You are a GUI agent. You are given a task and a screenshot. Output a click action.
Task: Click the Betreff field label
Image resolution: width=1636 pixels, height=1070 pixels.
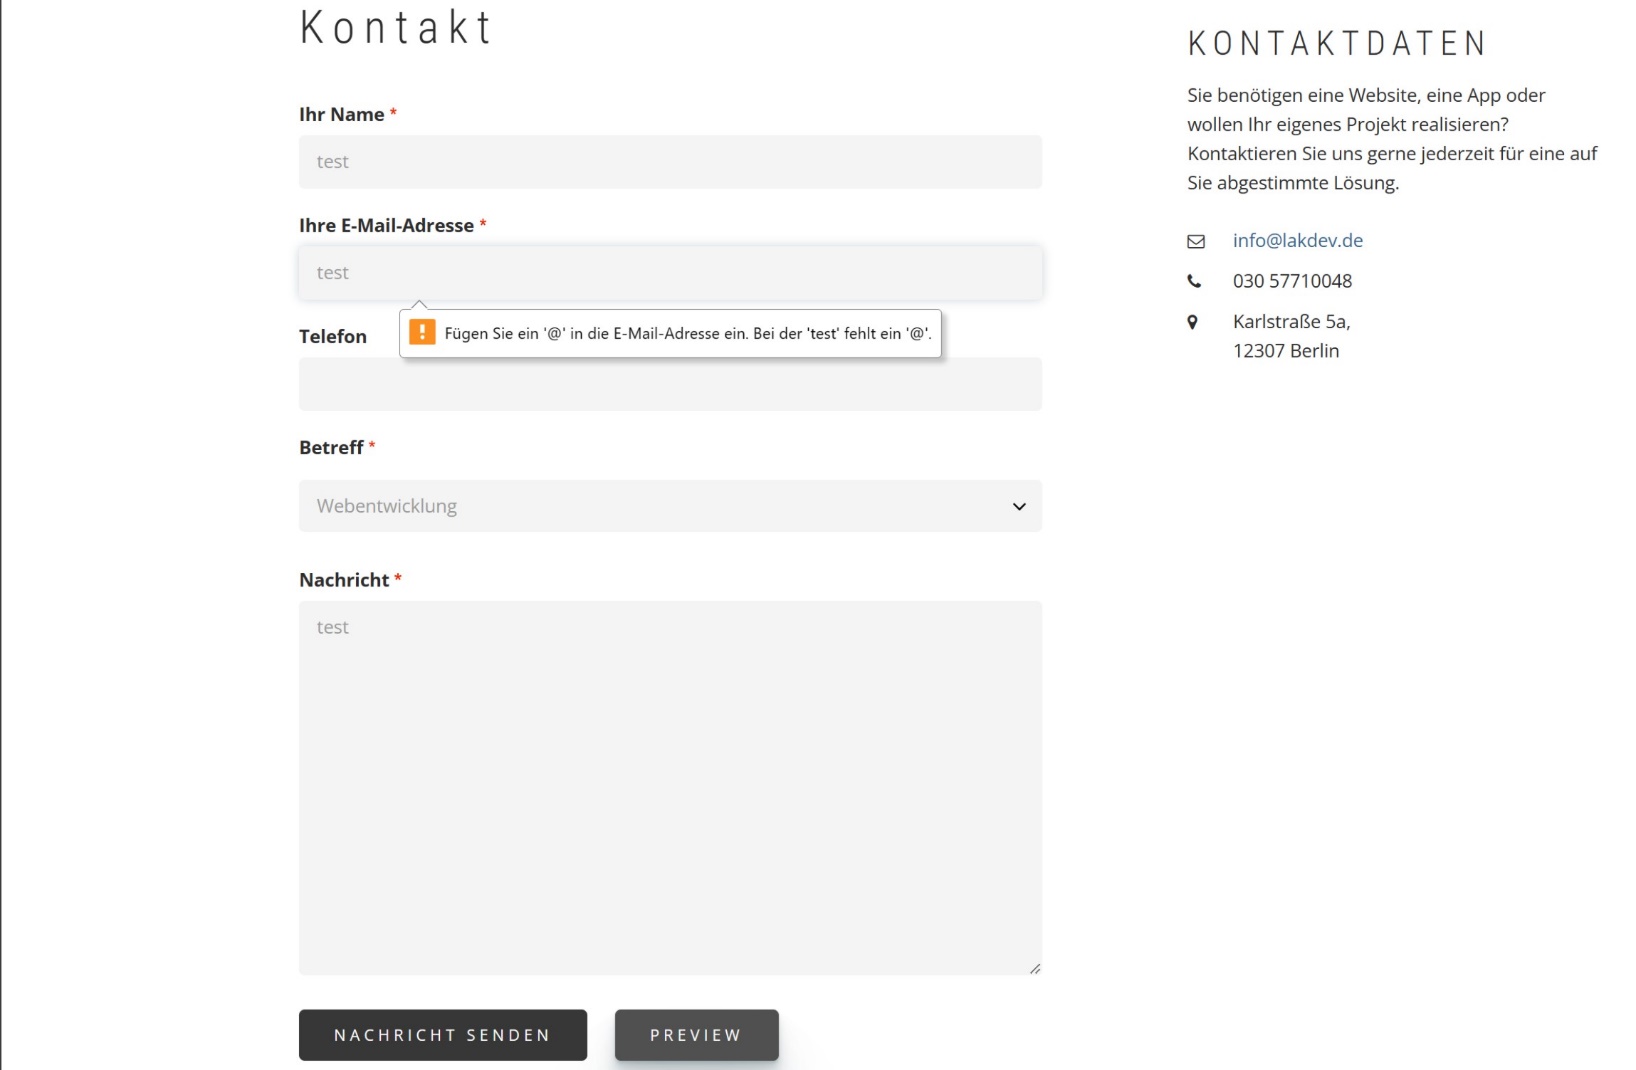click(x=331, y=448)
